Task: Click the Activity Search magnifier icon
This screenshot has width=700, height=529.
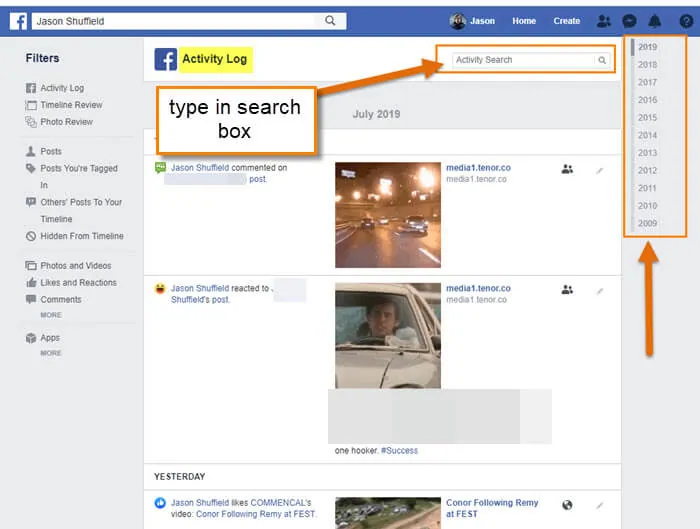Action: [602, 60]
